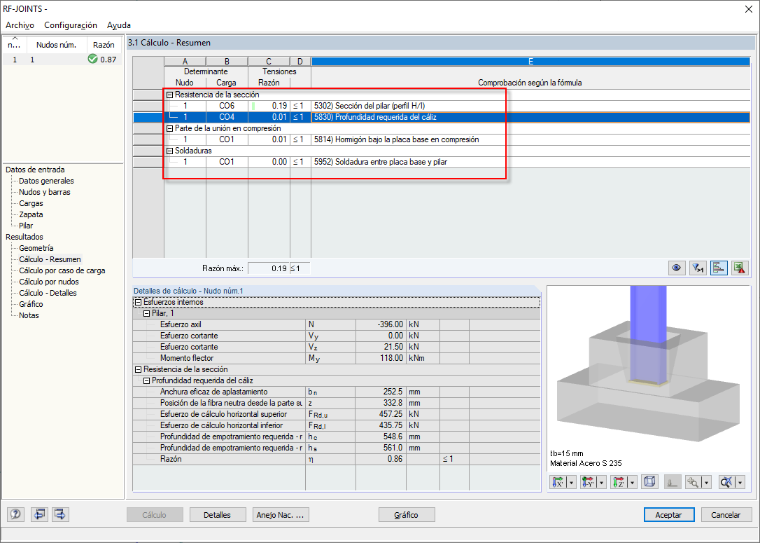Viewport: 760px width, 543px height.
Task: Collapse Resistencia de la sección group in summary
Action: (170, 95)
